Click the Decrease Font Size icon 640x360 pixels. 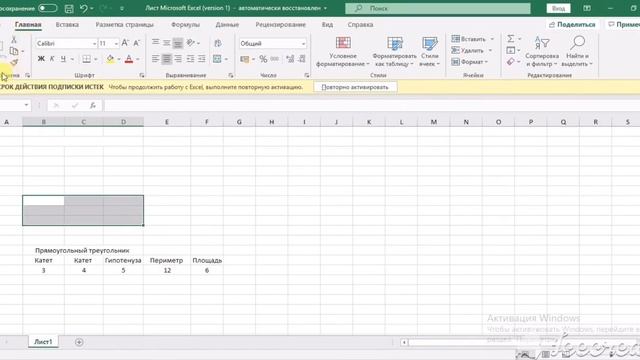137,43
